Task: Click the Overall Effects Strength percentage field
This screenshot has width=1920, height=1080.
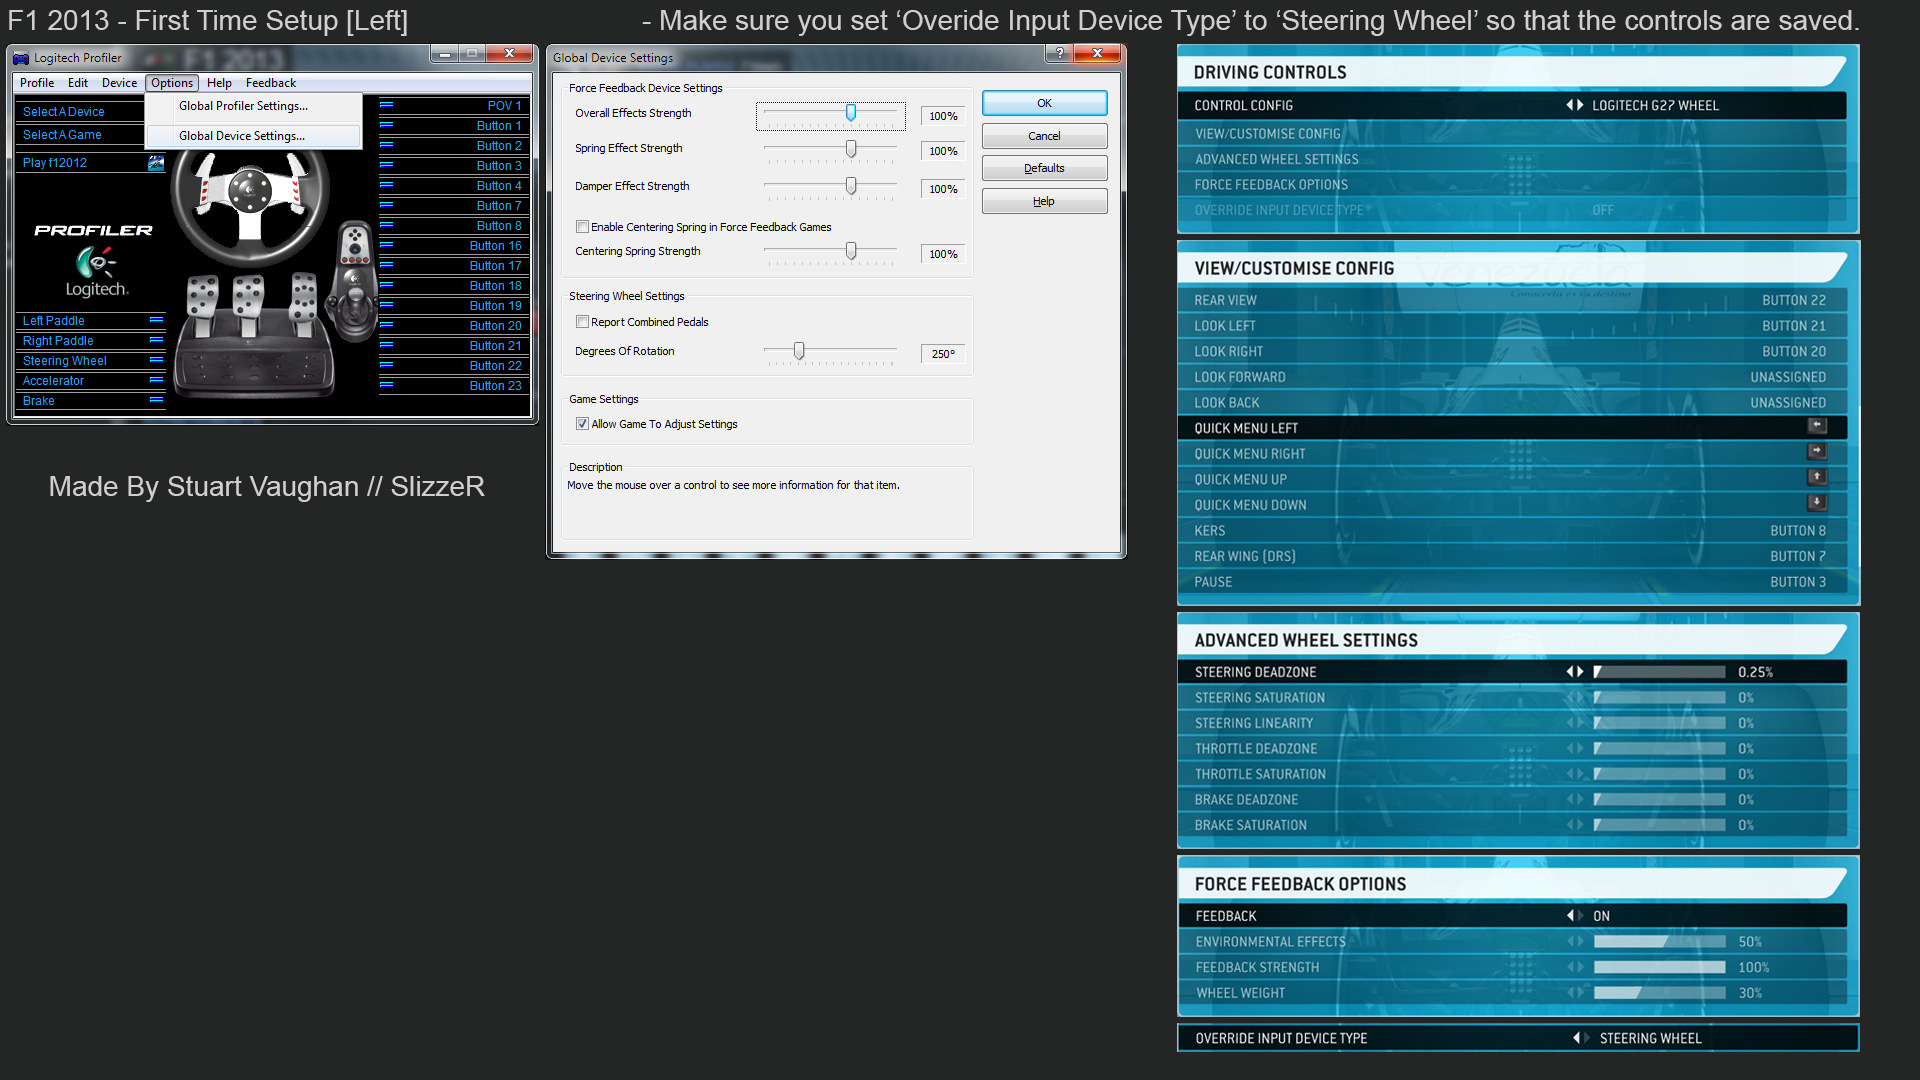Action: pos(942,116)
